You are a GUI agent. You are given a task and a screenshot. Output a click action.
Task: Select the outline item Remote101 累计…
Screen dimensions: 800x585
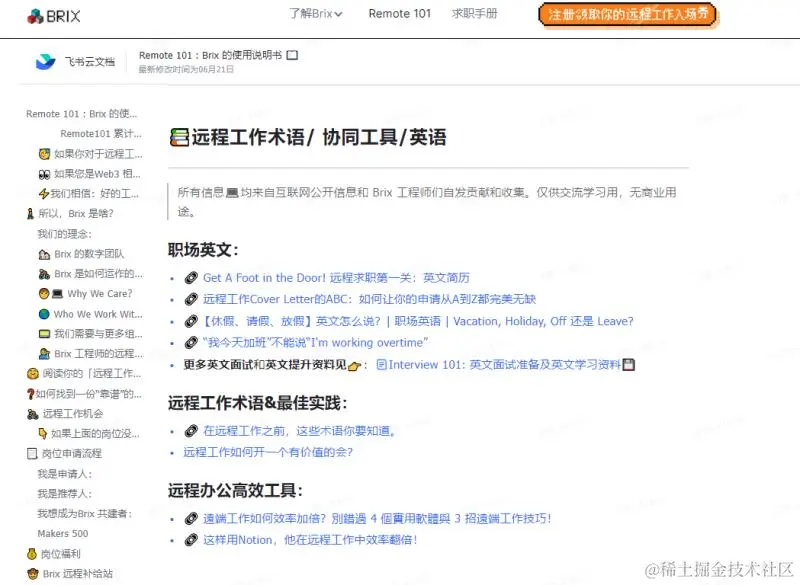(101, 134)
